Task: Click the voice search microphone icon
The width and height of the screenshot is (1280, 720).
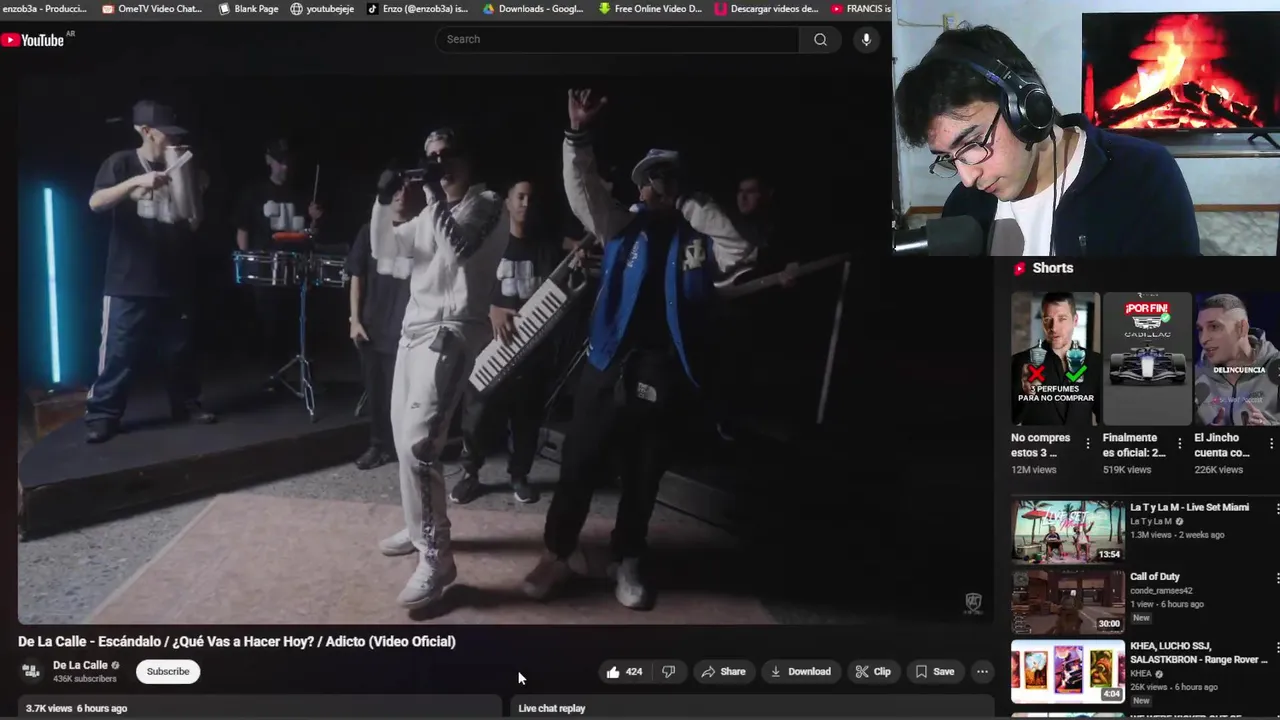Action: pos(866,39)
